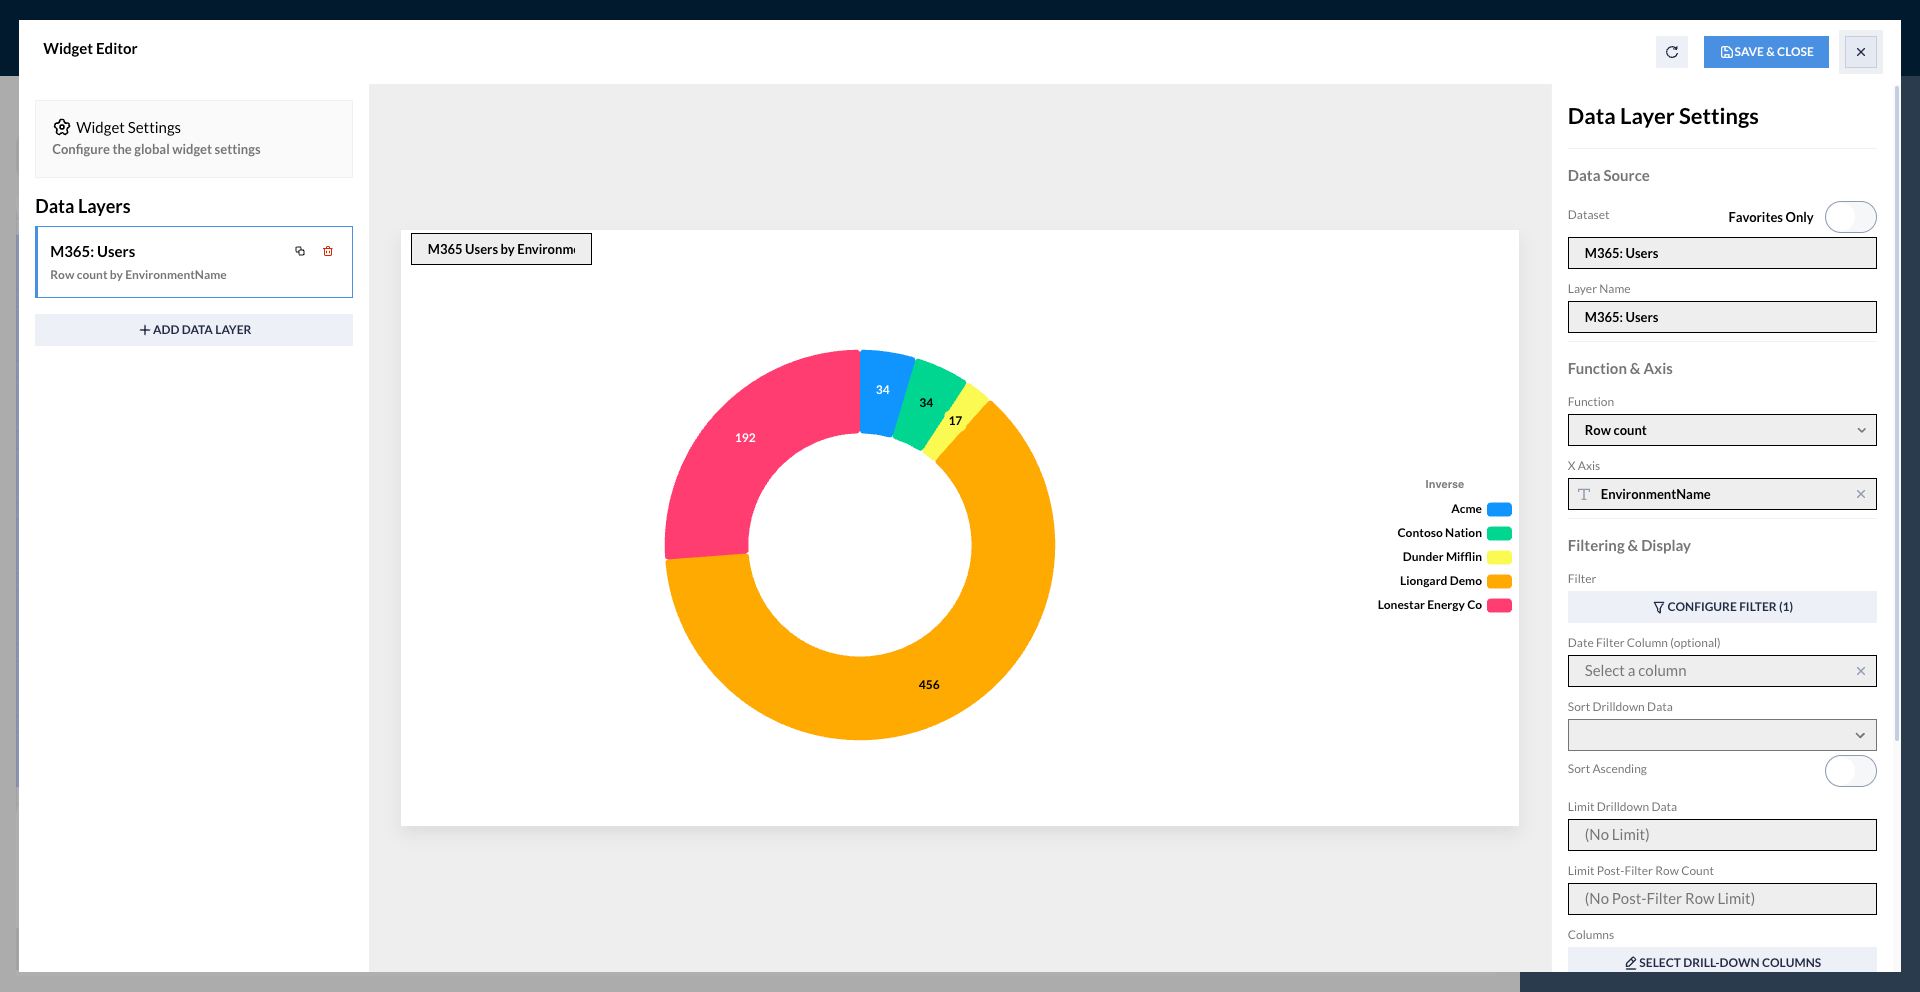Edit the Layer Name input field
The width and height of the screenshot is (1920, 992).
[x=1722, y=317]
